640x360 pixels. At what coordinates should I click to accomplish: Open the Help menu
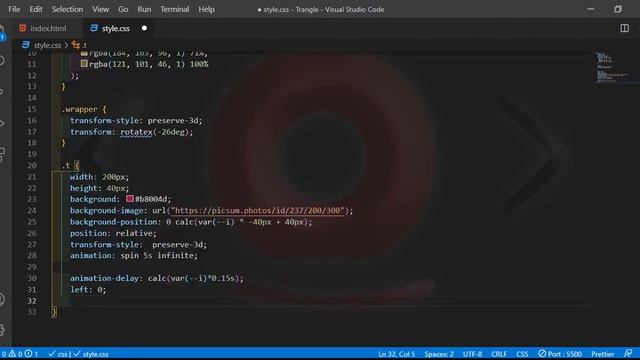tap(206, 9)
